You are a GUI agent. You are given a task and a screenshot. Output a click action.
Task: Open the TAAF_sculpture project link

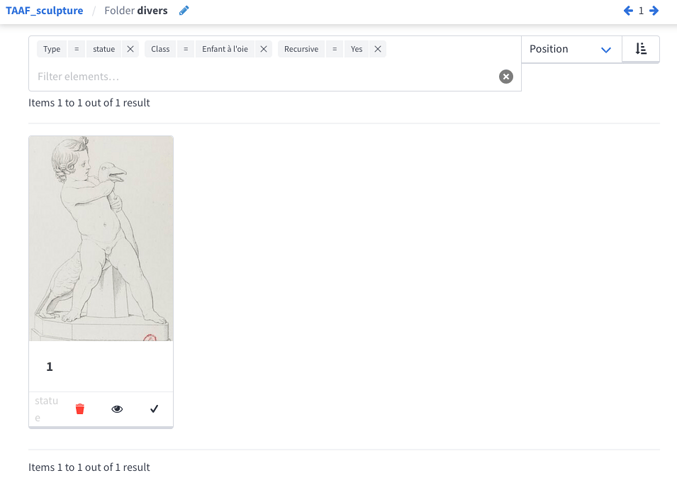point(44,10)
